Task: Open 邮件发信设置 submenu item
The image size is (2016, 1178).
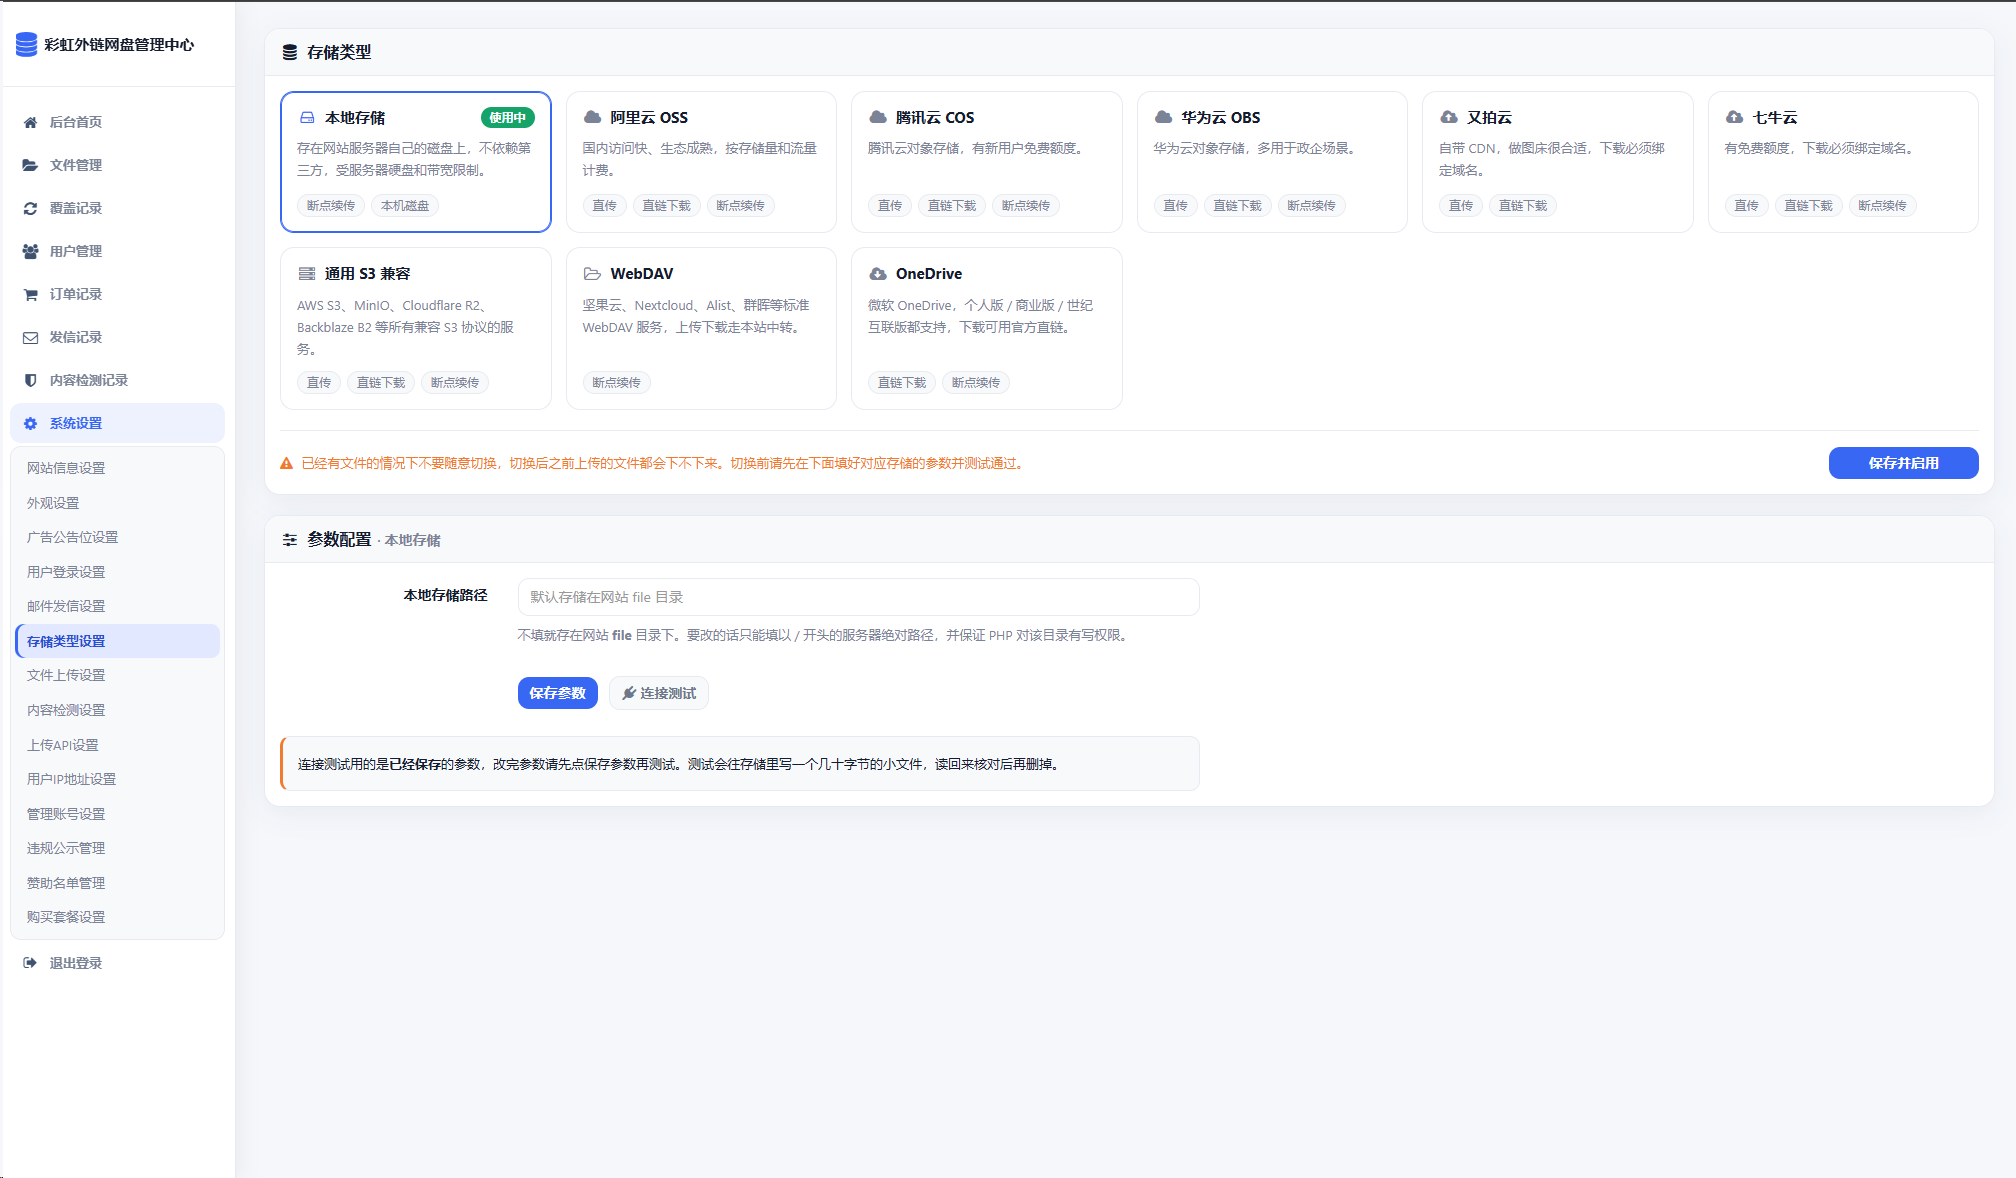Action: (x=118, y=606)
